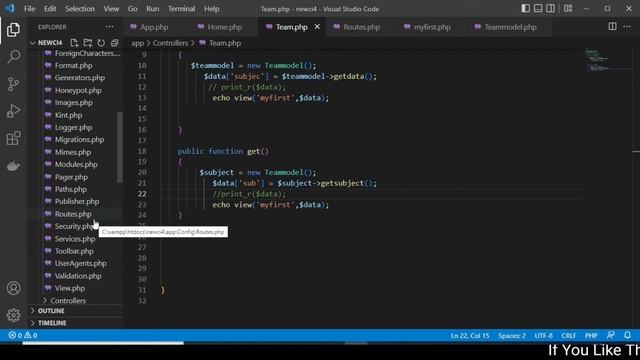Change file encoding UTF-8
640x360 pixels.
[544, 336]
